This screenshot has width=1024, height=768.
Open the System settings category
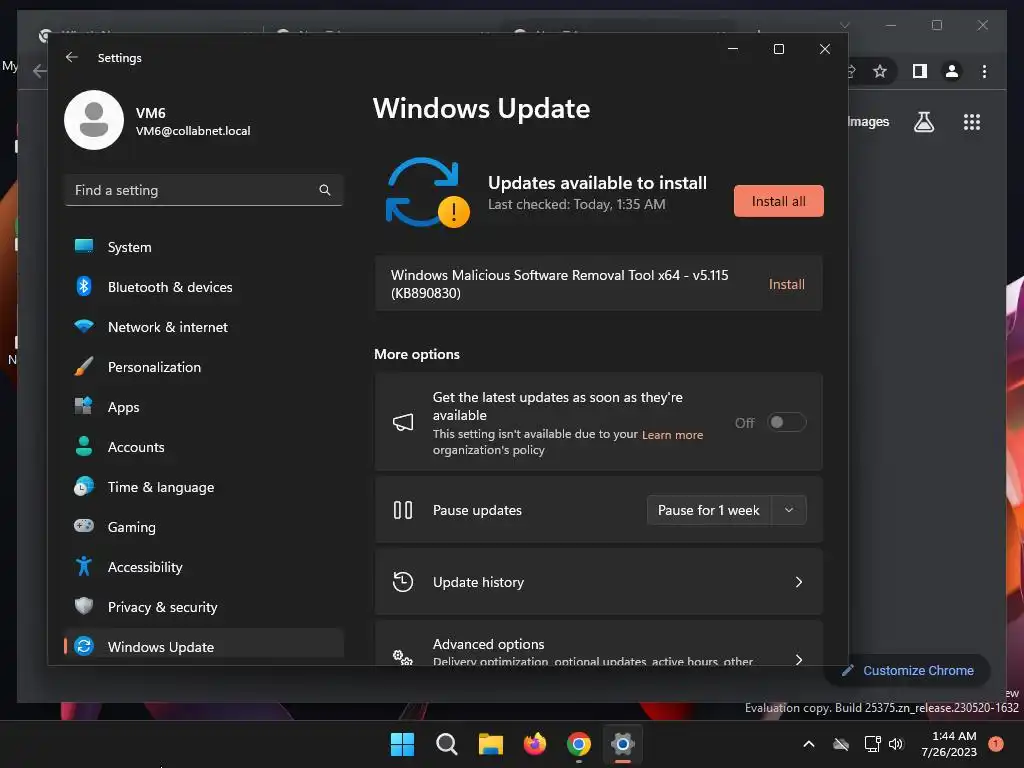204,247
